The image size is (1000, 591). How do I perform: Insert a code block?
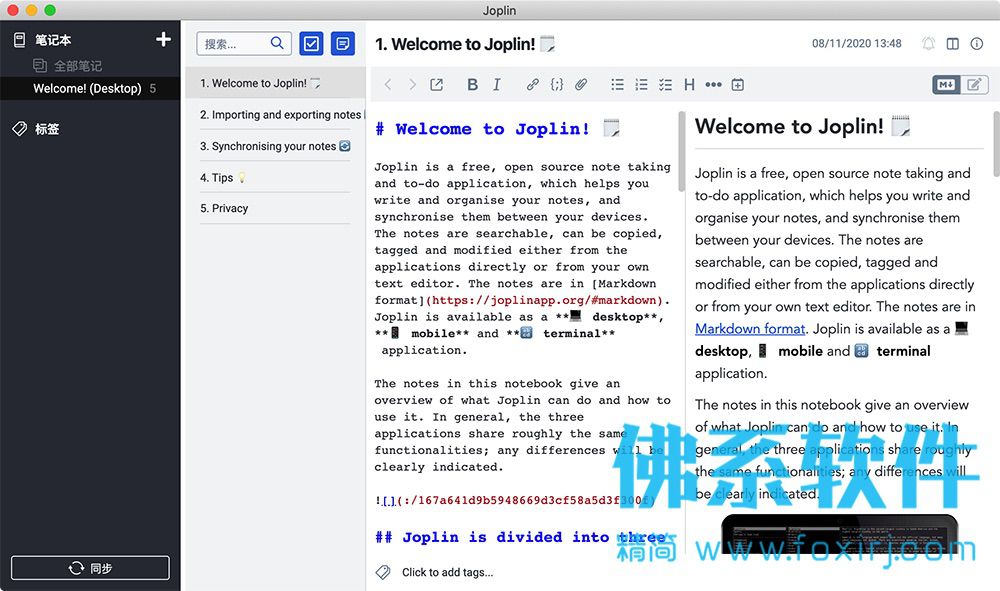[557, 85]
